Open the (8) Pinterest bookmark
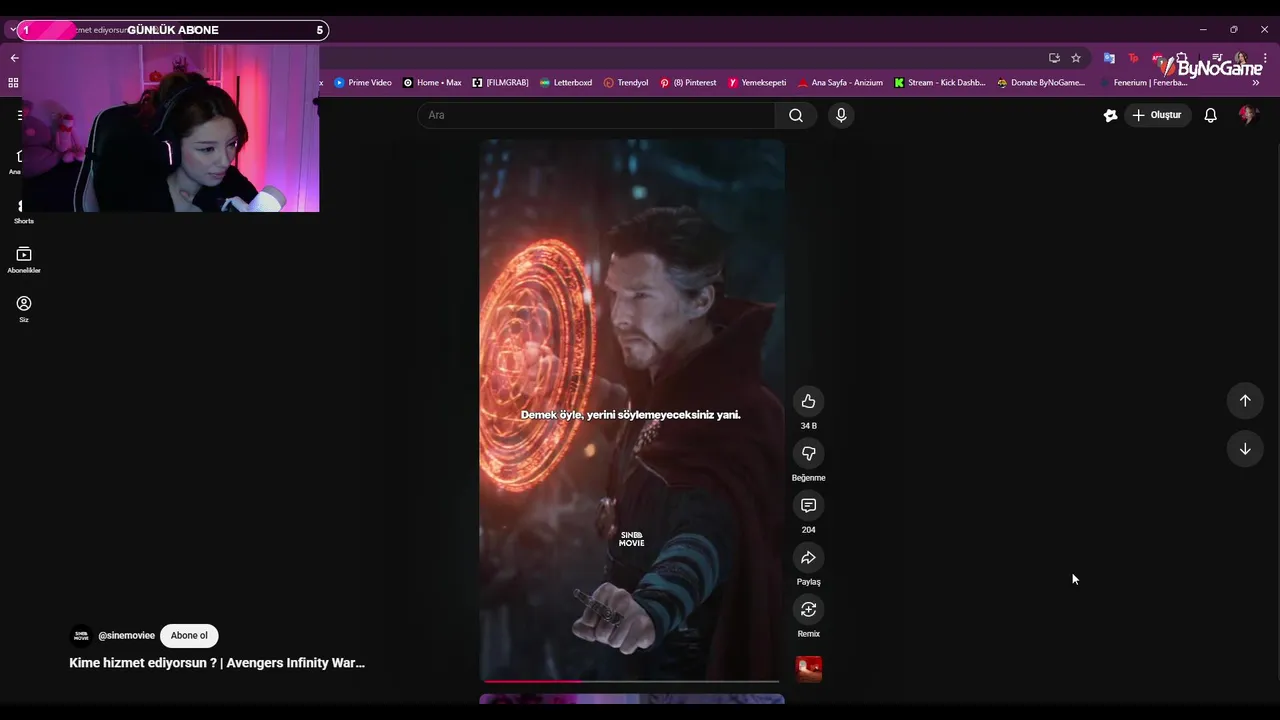 tap(688, 83)
